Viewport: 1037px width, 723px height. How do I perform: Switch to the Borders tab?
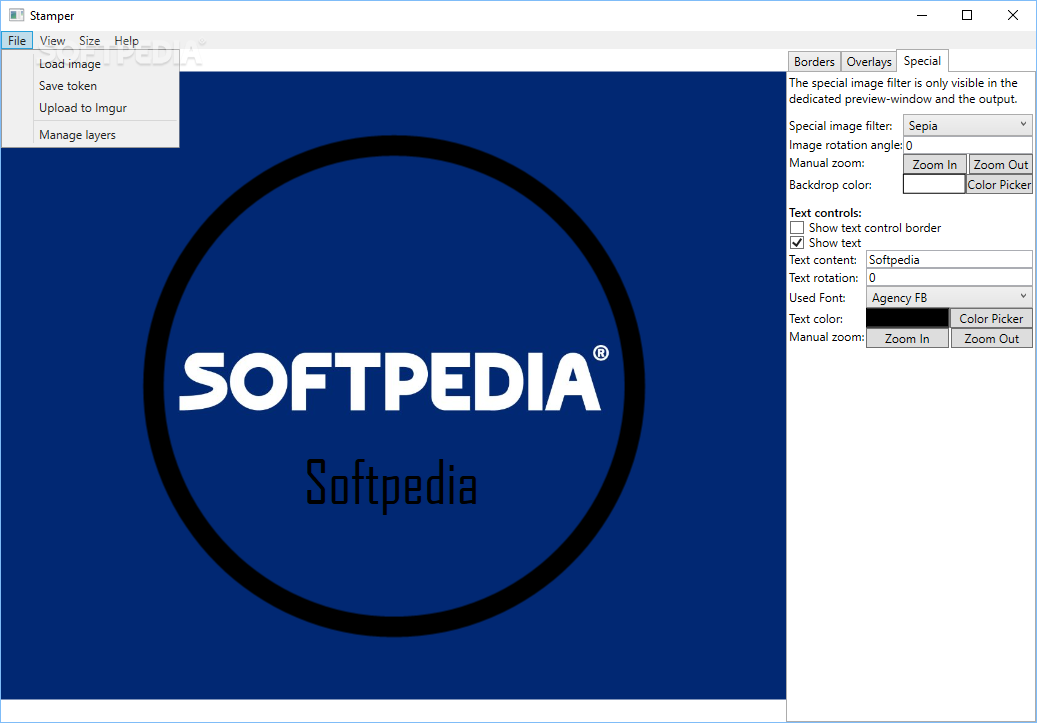pyautogui.click(x=814, y=62)
